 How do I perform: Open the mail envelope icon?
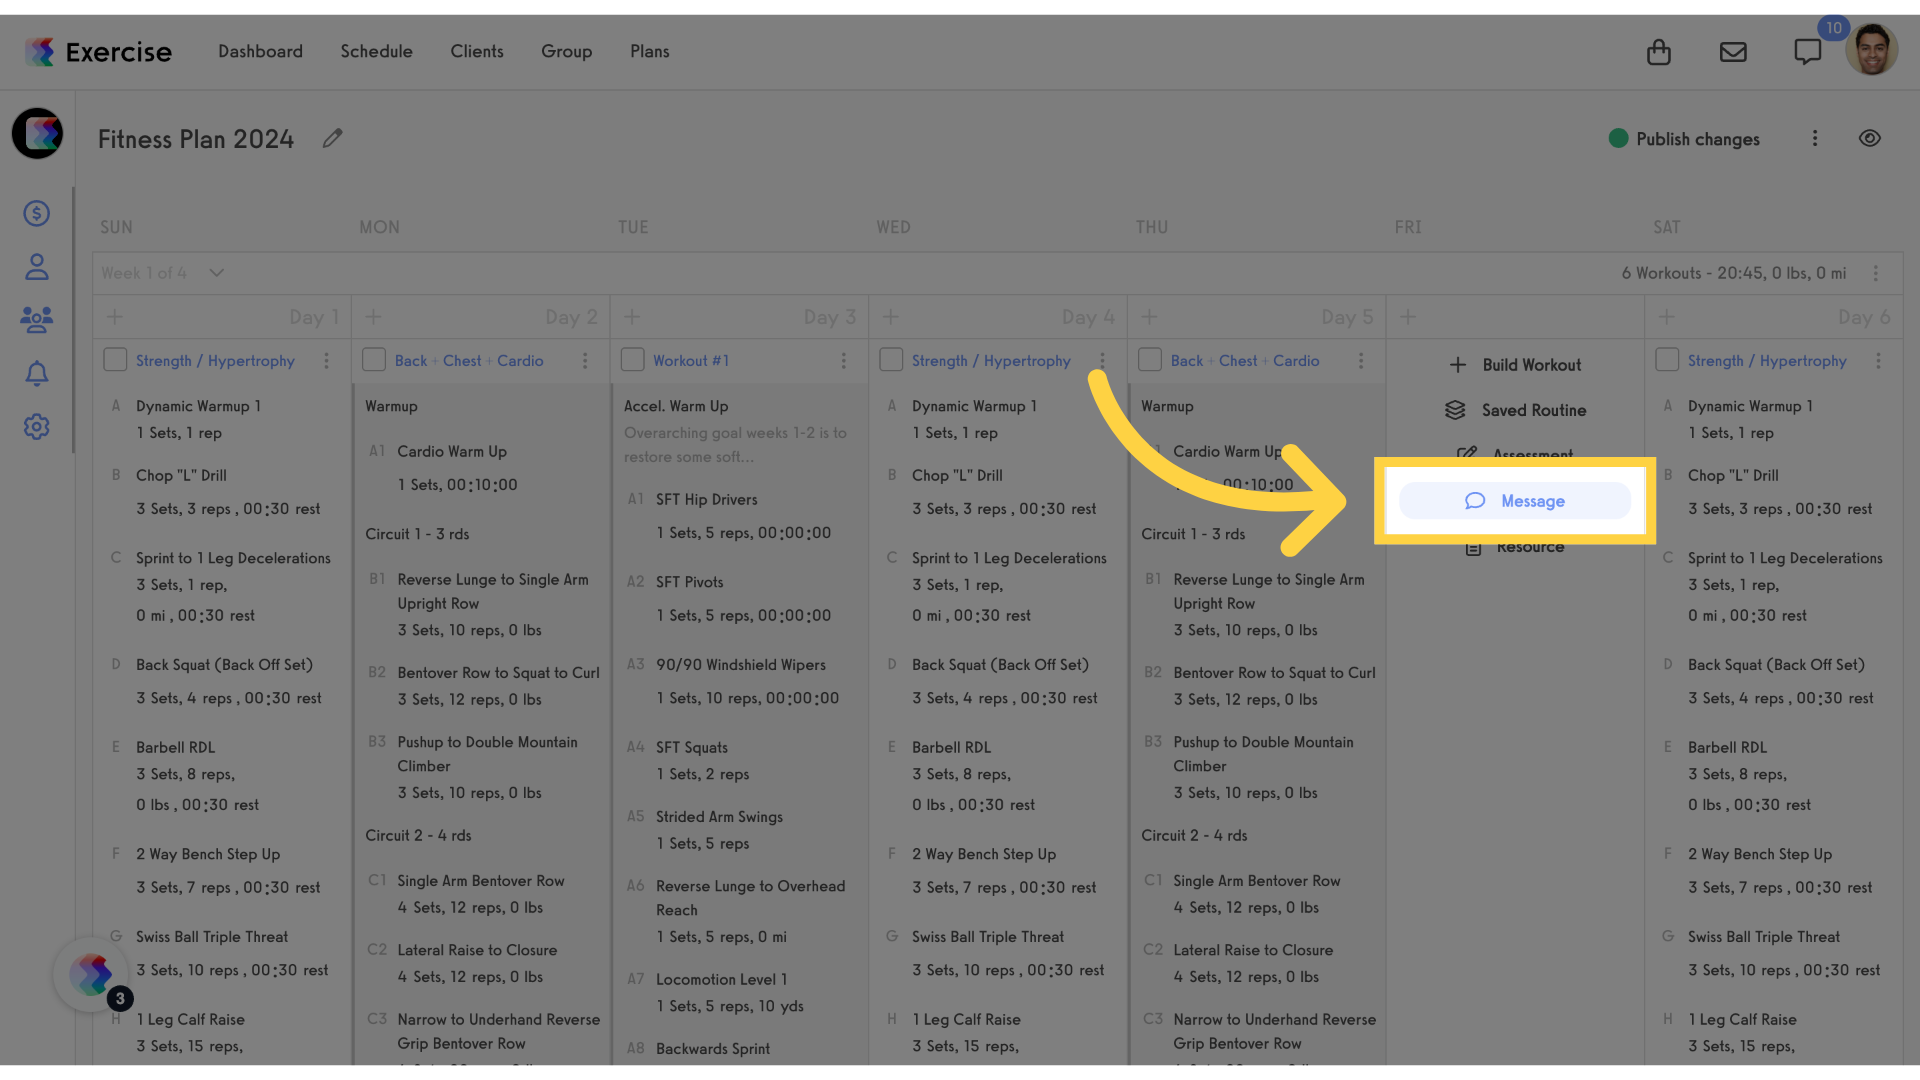click(1733, 52)
